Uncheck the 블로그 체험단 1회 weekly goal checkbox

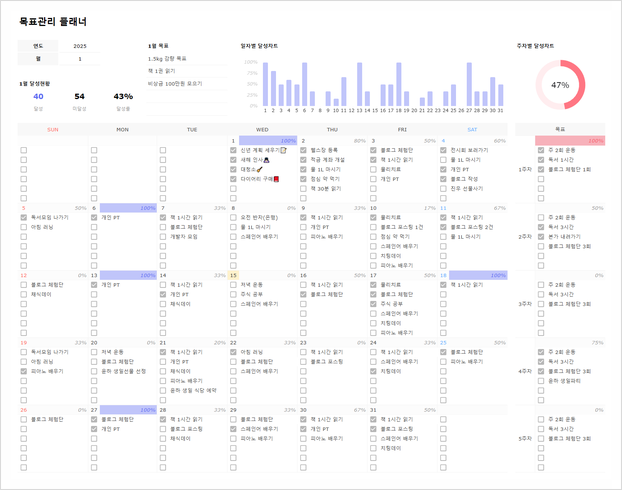click(x=541, y=169)
